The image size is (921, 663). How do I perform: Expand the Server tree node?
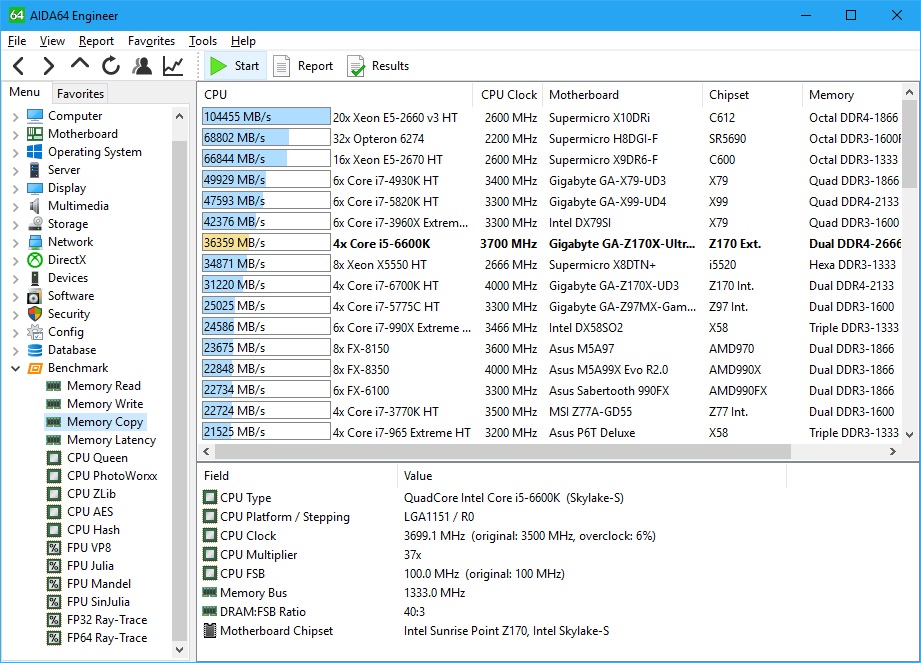click(15, 170)
